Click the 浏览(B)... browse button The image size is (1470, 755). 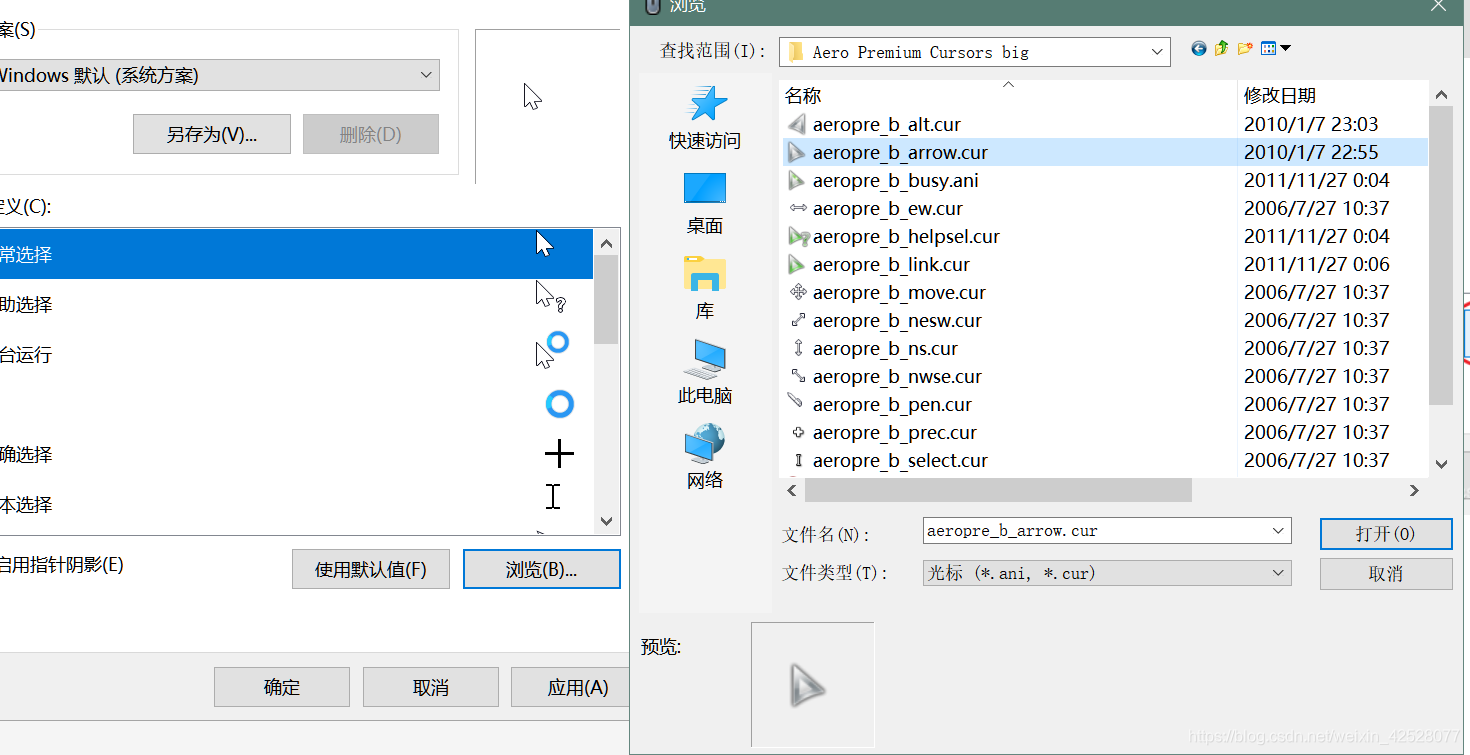point(542,569)
